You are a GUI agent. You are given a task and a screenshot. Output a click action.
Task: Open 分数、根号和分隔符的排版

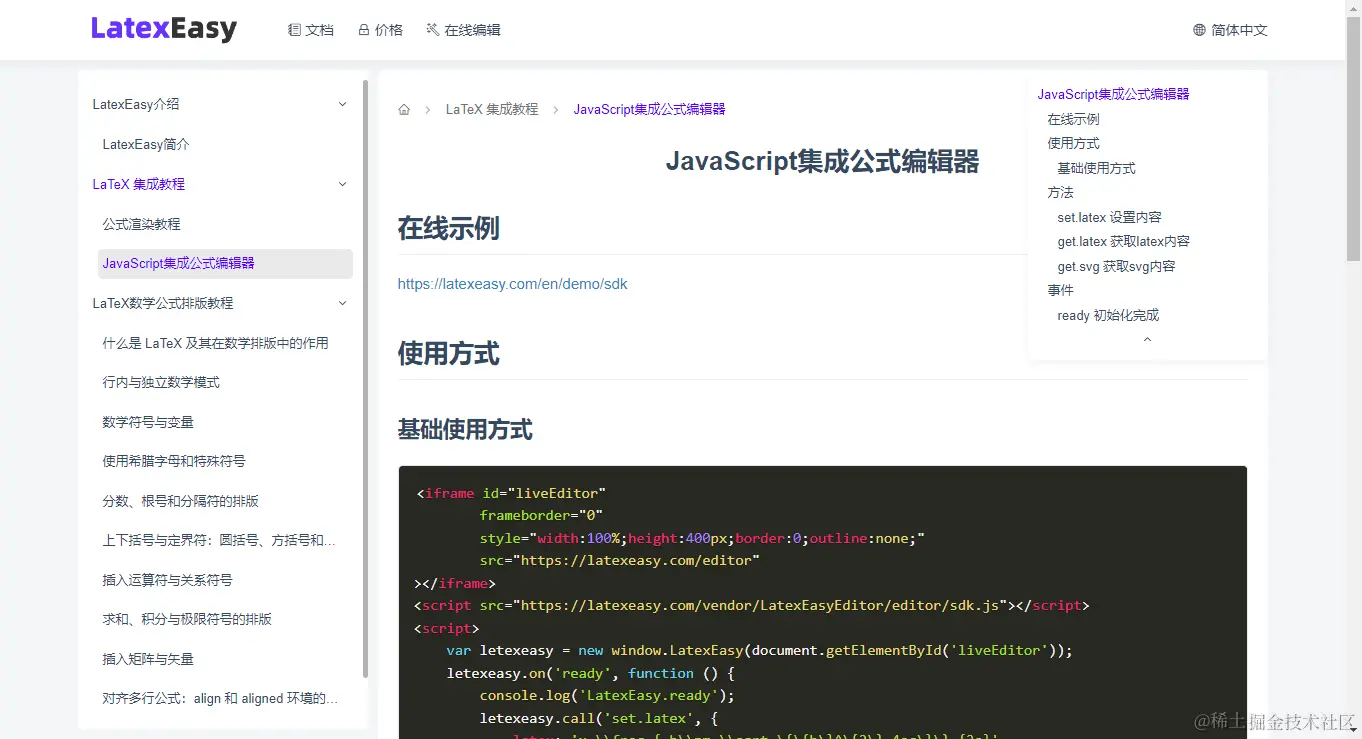coord(180,501)
